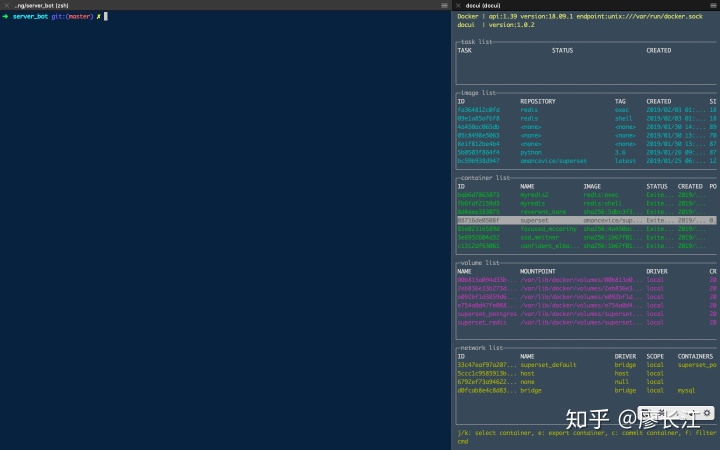The height and width of the screenshot is (450, 720).
Task: Select the confident_elba container row
Action: pyautogui.click(x=586, y=246)
